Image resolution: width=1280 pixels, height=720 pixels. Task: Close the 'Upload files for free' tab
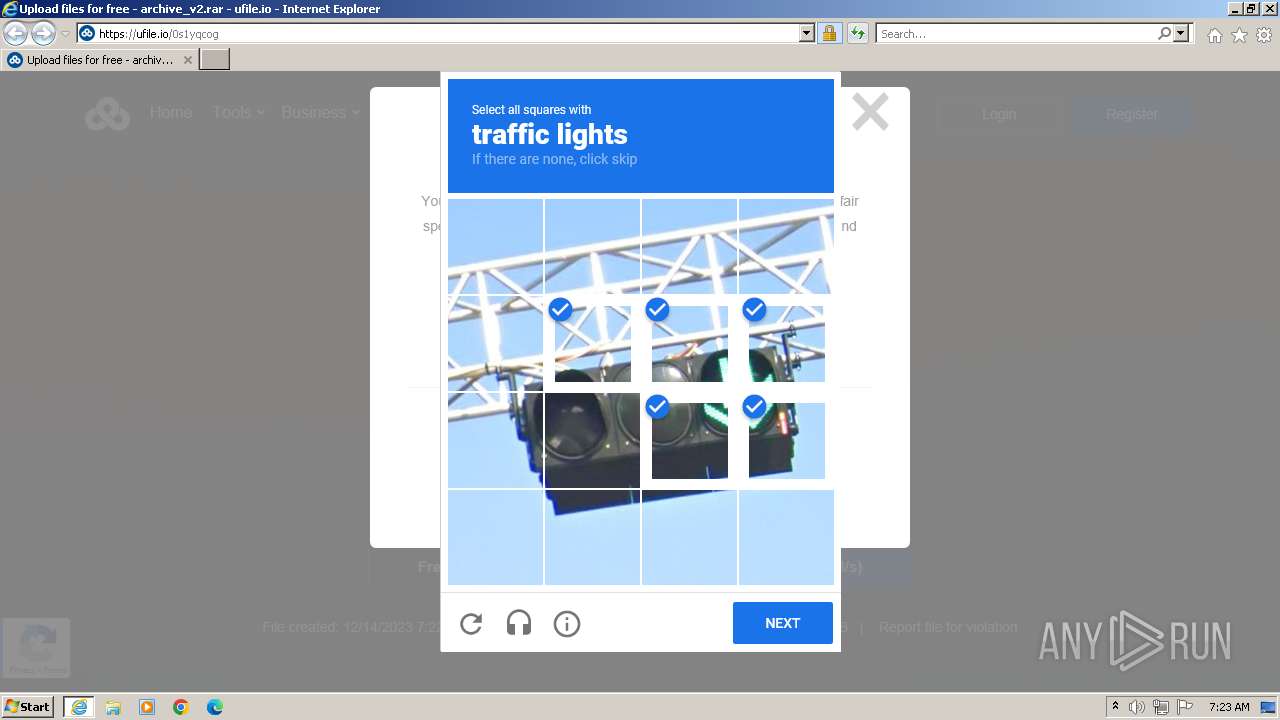pyautogui.click(x=187, y=60)
